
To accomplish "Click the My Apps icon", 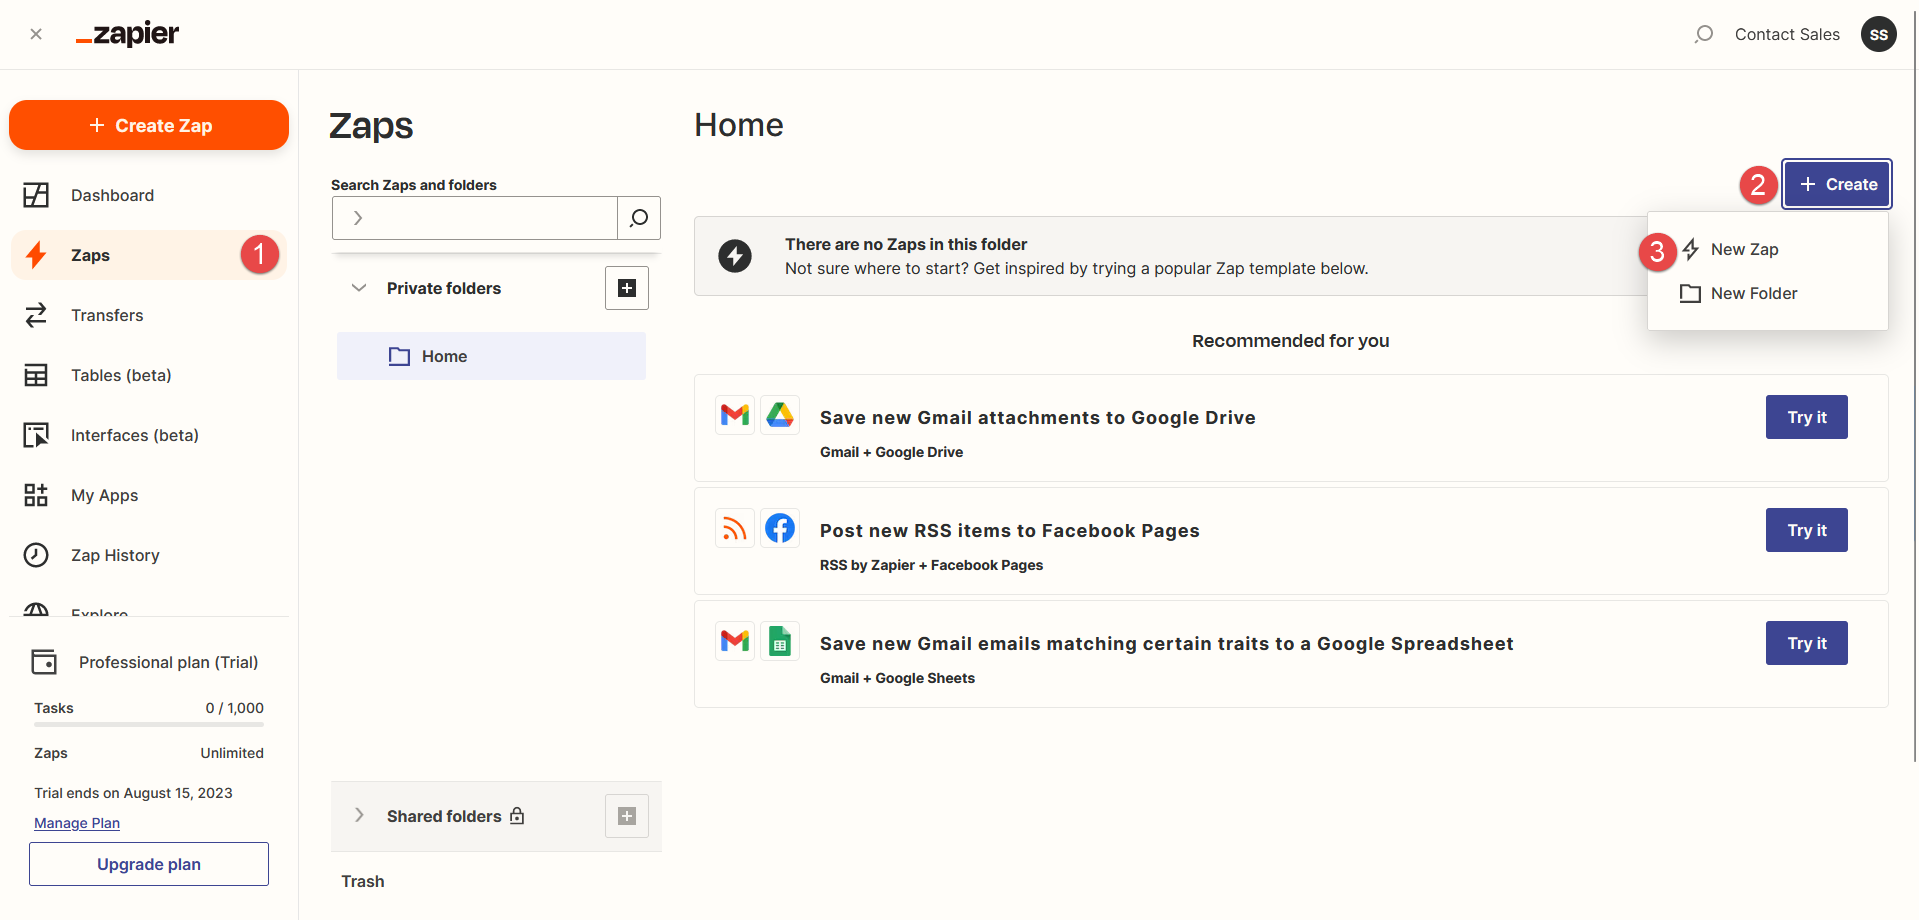I will coord(36,495).
